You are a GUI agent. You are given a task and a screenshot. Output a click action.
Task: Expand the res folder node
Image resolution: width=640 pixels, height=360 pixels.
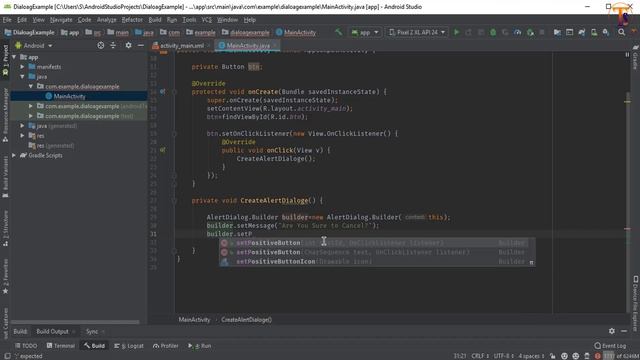coord(22,136)
